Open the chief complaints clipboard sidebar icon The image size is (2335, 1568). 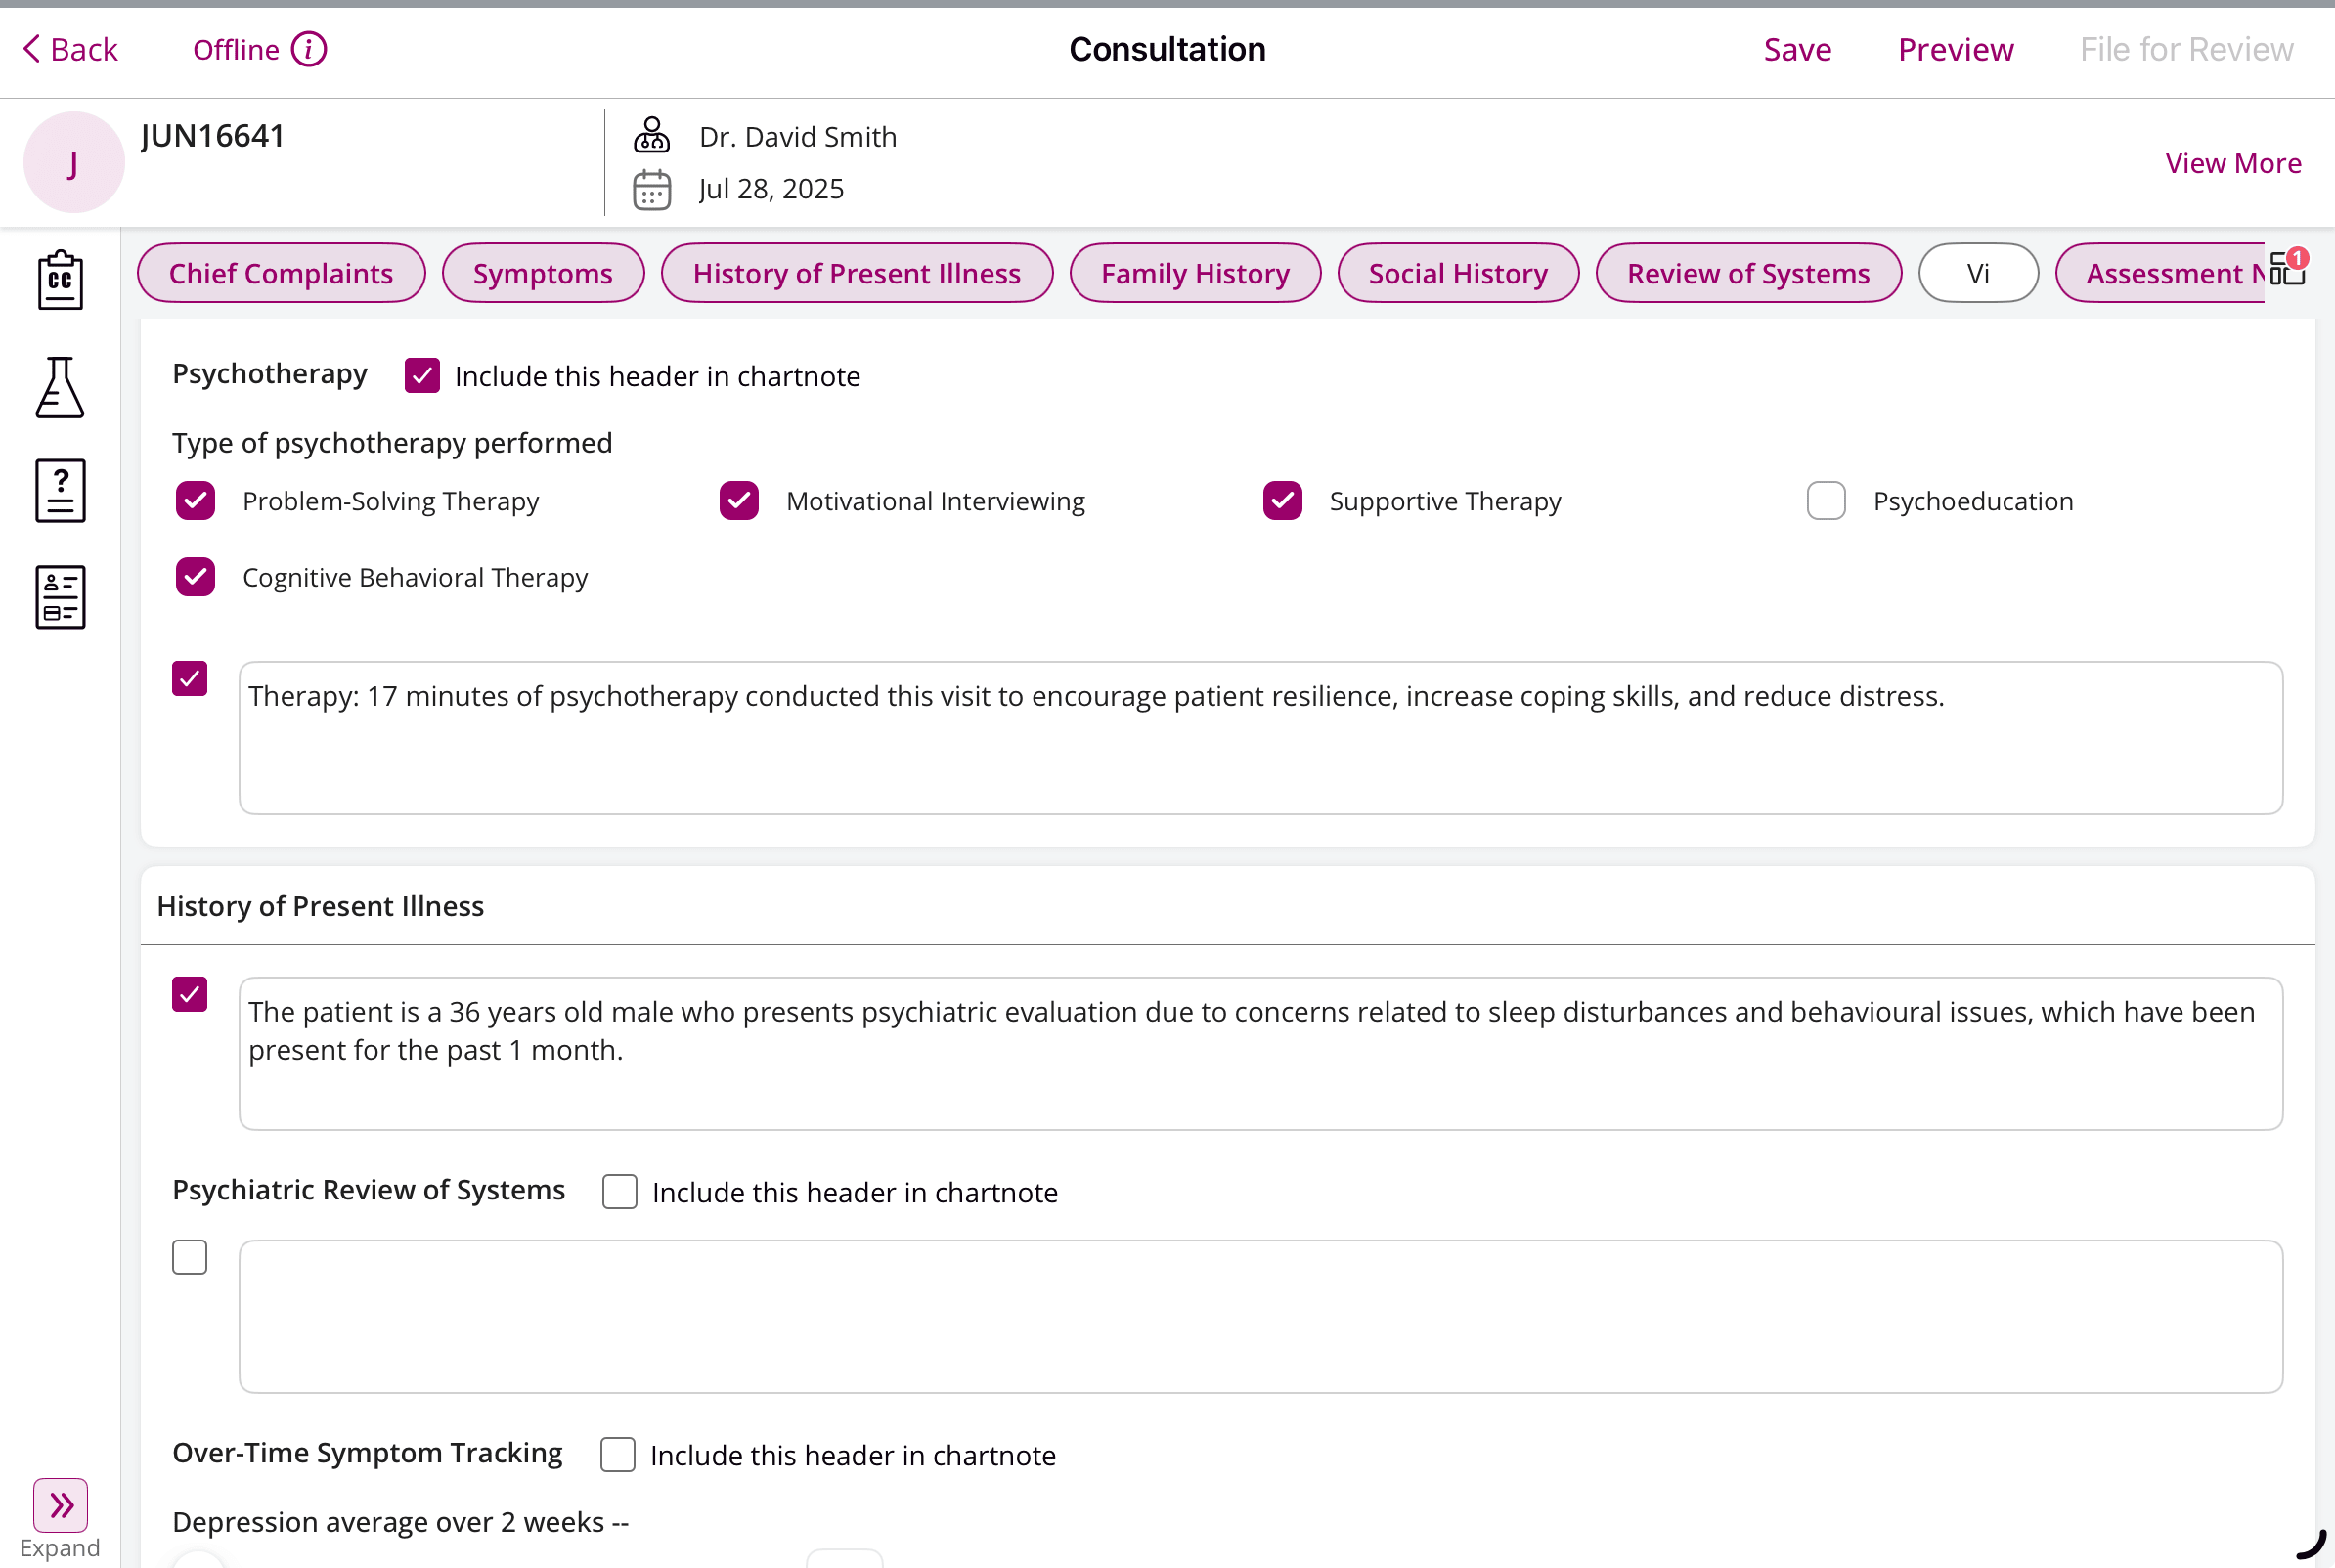[60, 280]
